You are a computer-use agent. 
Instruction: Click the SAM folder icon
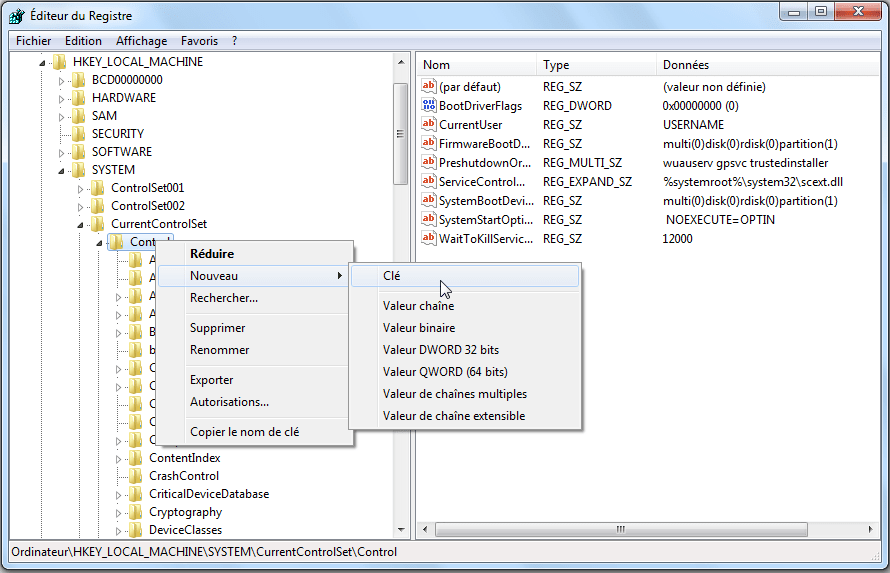[x=79, y=116]
